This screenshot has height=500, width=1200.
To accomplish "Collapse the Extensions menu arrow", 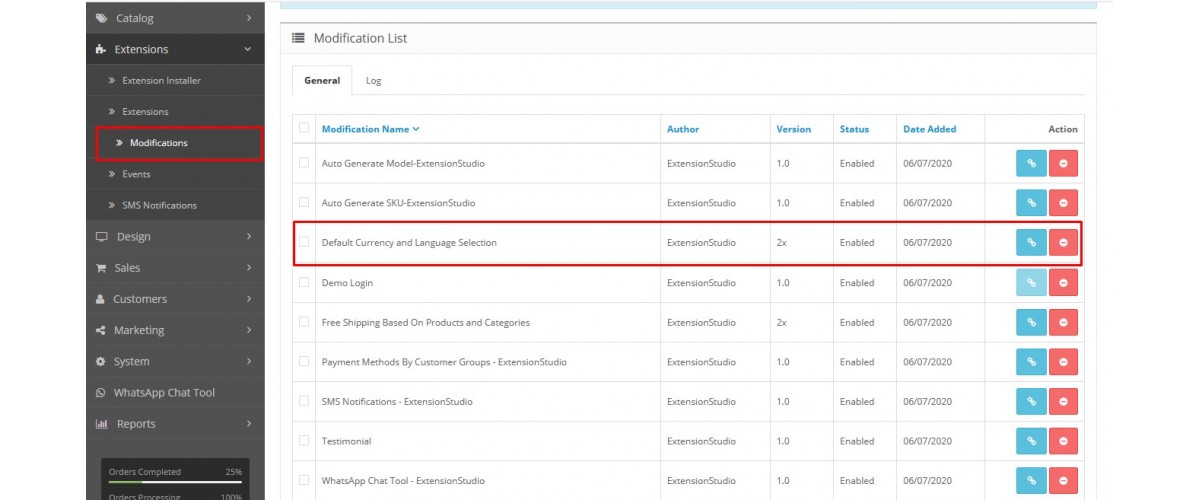I will point(248,49).
